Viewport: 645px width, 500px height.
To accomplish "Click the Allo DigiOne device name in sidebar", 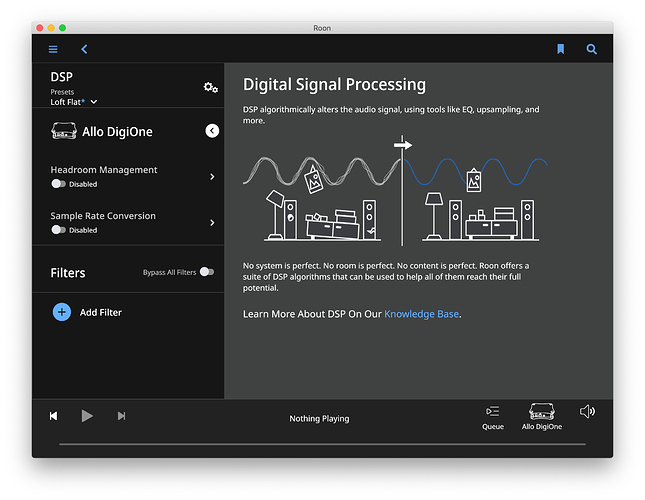I will (x=117, y=132).
